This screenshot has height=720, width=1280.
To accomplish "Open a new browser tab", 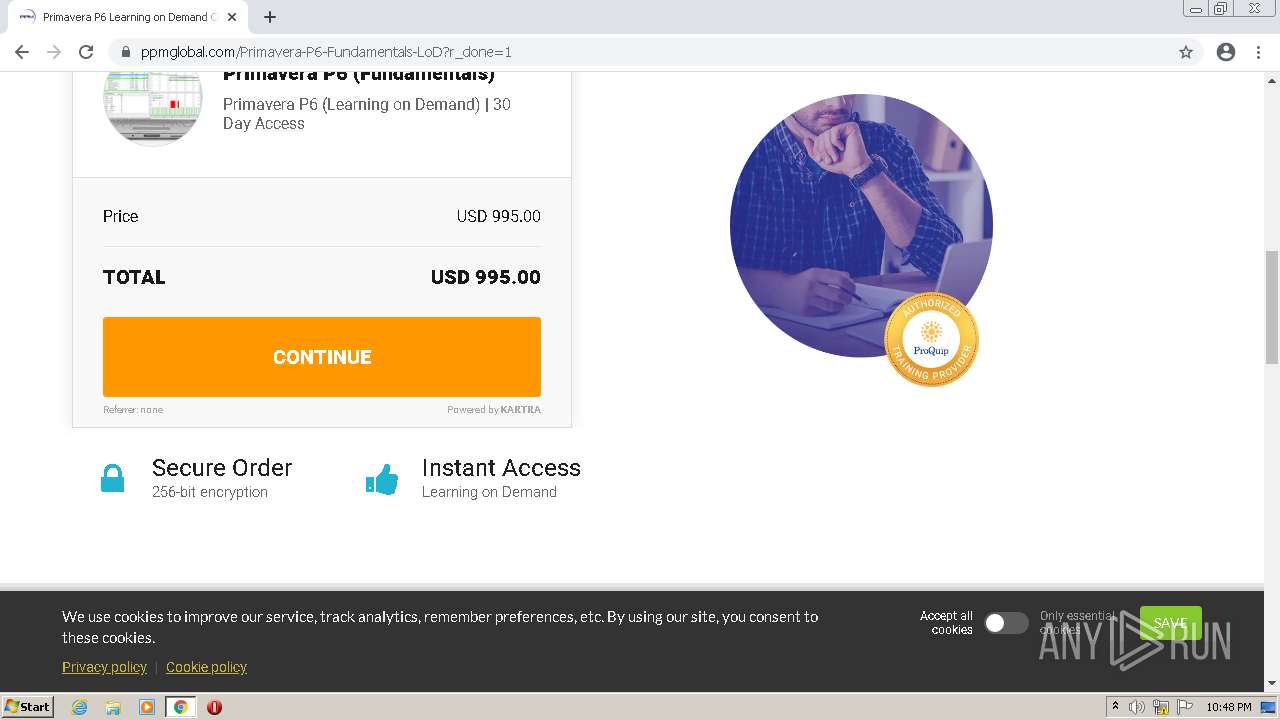I will point(270,17).
